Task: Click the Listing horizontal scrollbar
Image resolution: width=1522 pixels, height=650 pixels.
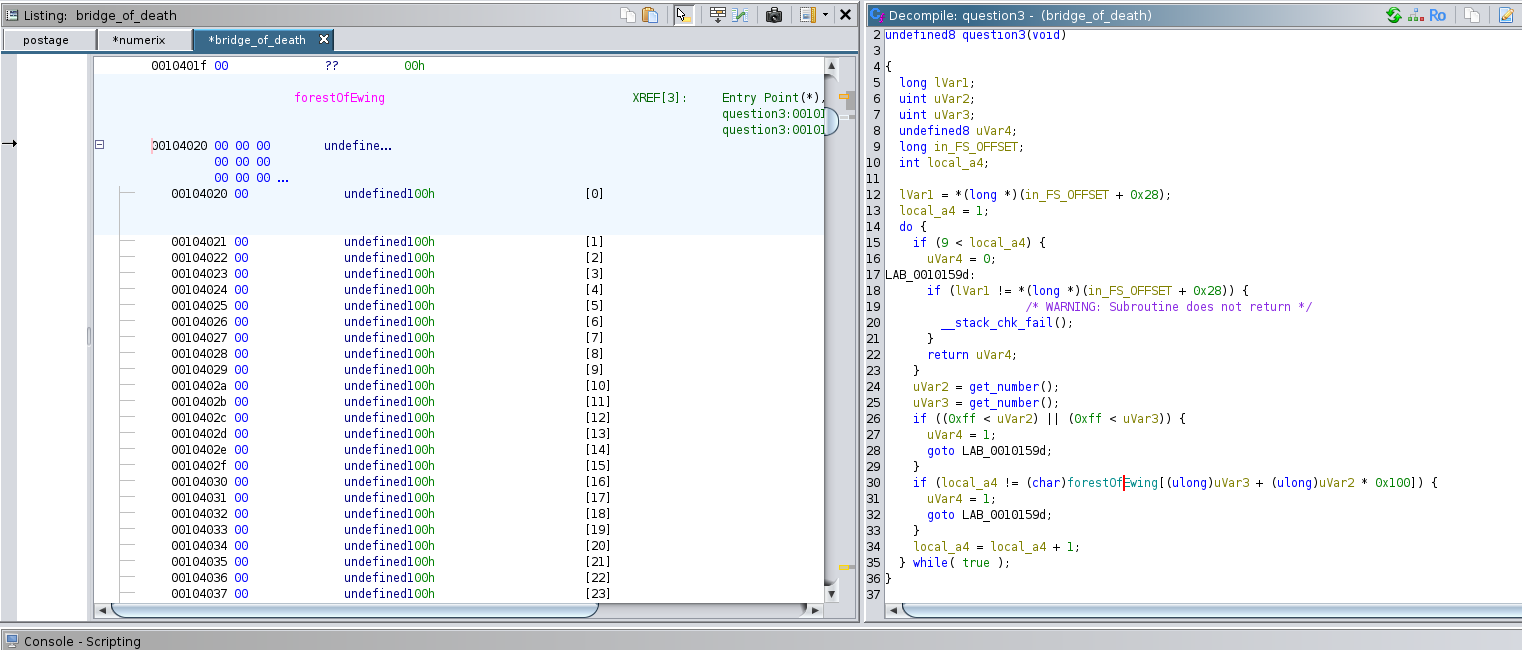Action: pyautogui.click(x=355, y=610)
